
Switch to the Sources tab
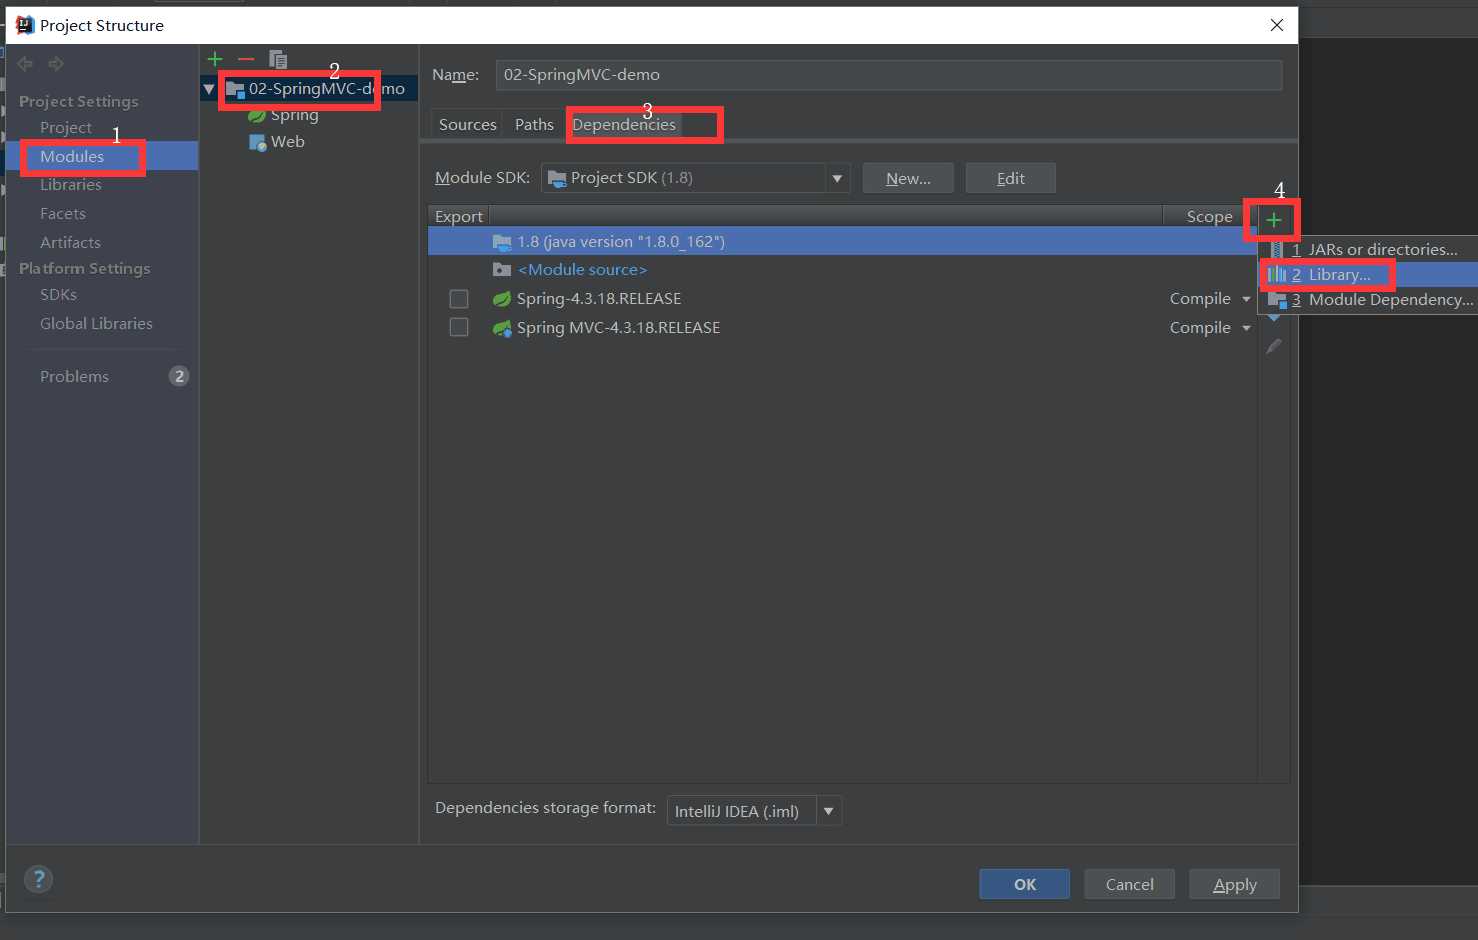[468, 125]
